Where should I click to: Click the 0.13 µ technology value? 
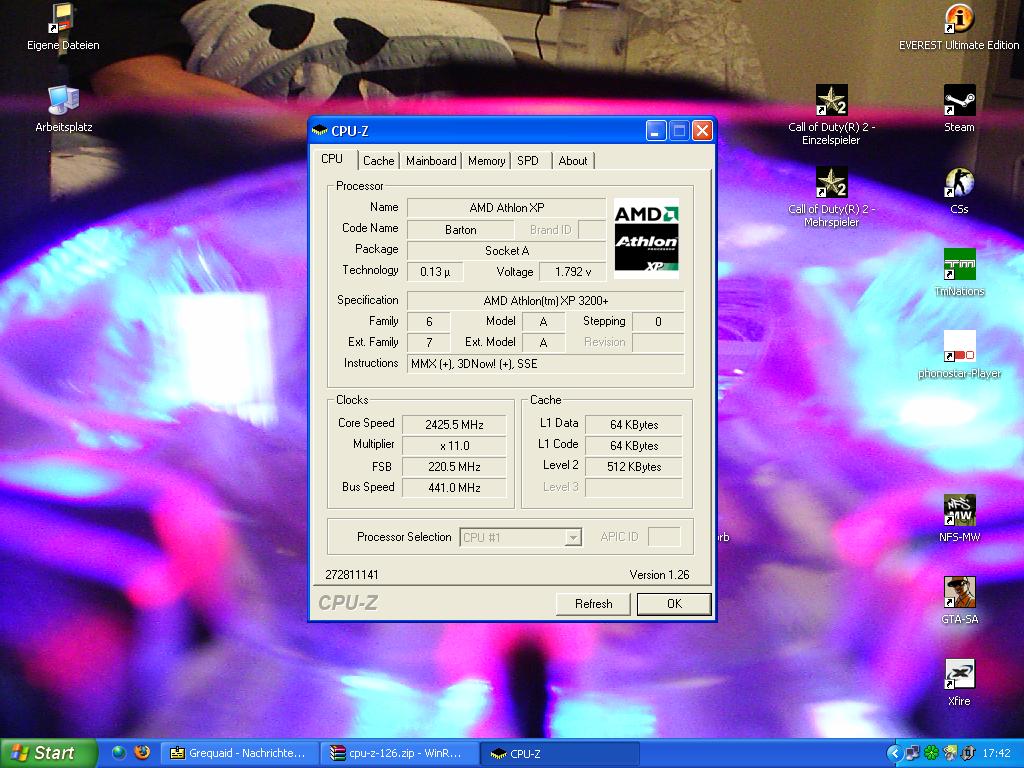pyautogui.click(x=435, y=272)
